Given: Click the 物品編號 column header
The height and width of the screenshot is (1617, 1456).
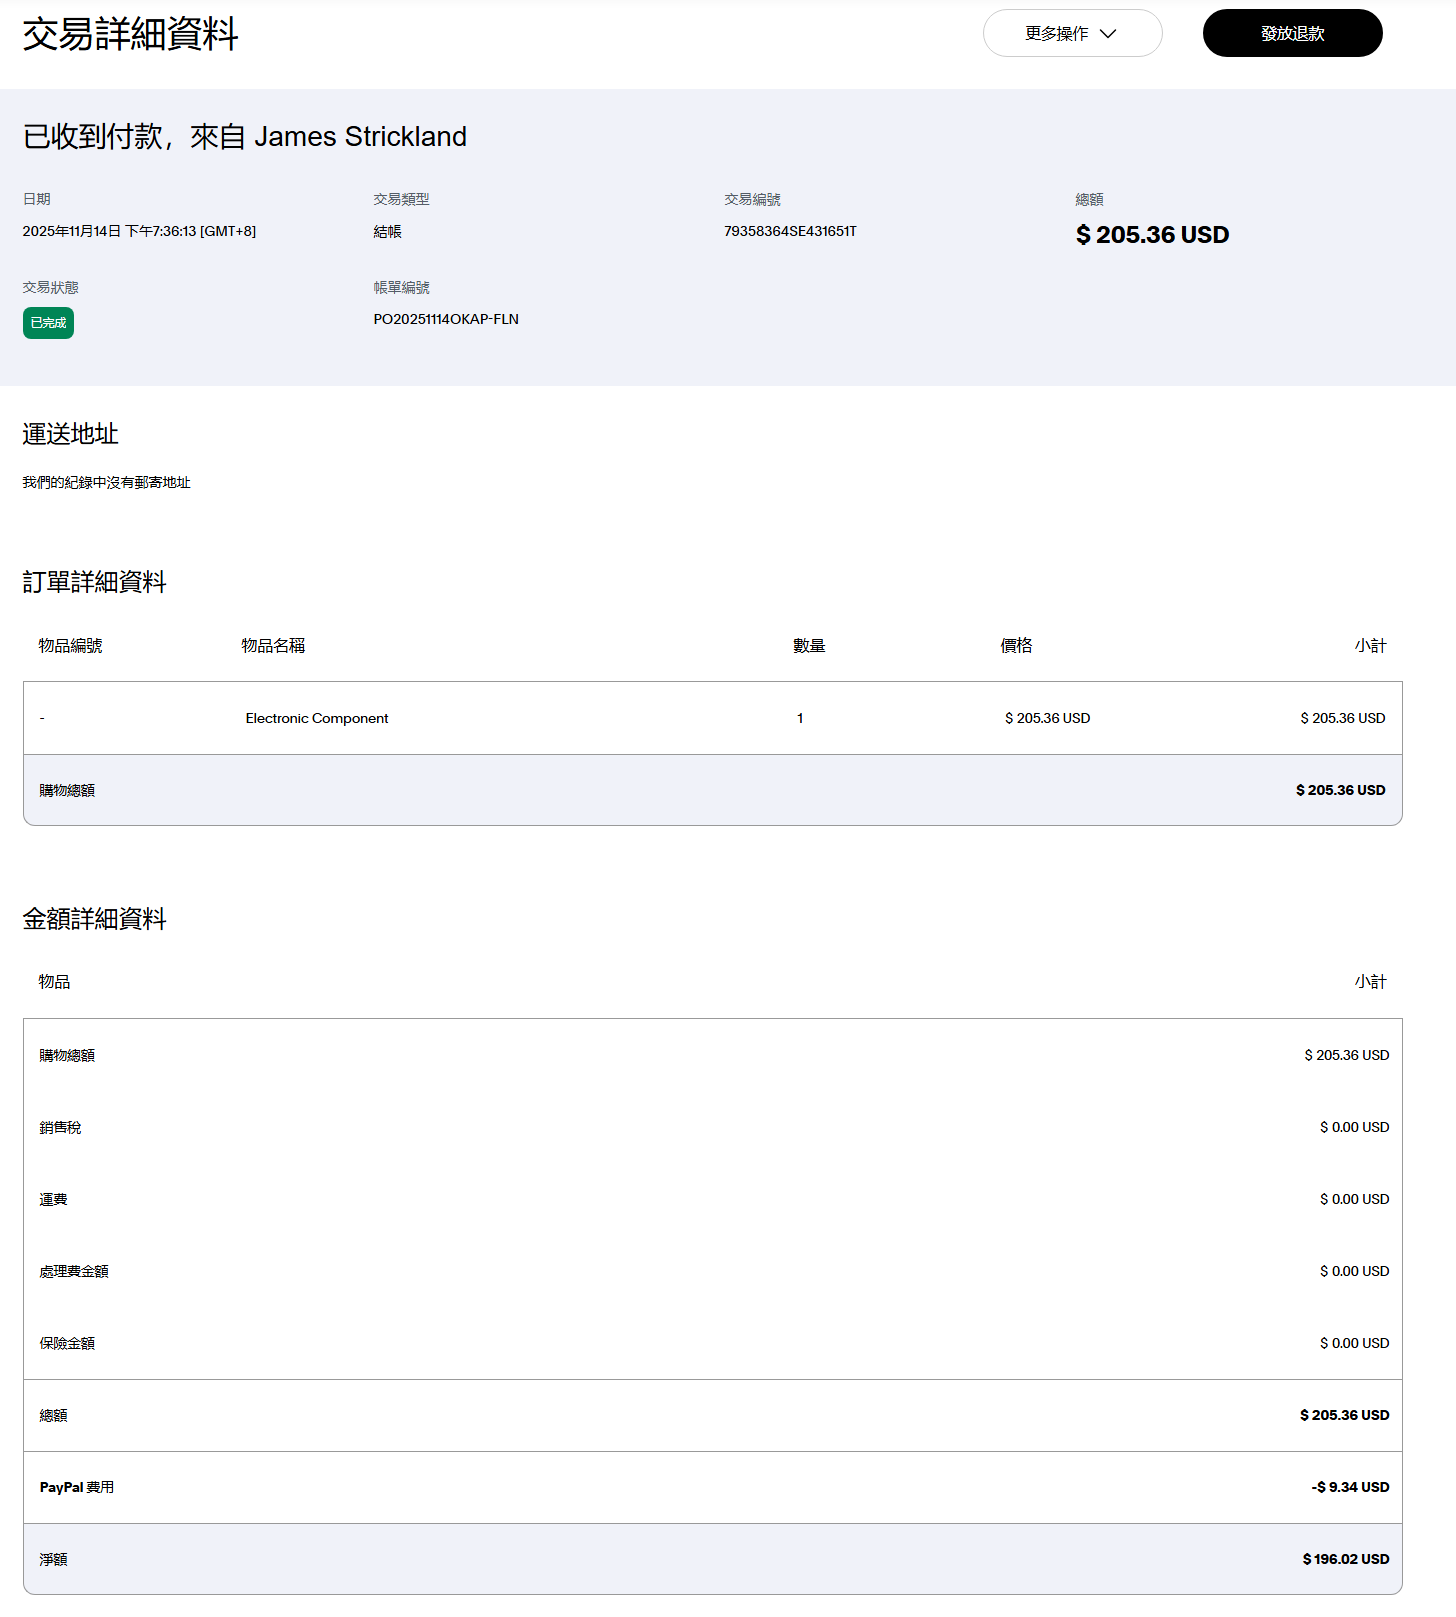Looking at the screenshot, I should click(x=70, y=646).
